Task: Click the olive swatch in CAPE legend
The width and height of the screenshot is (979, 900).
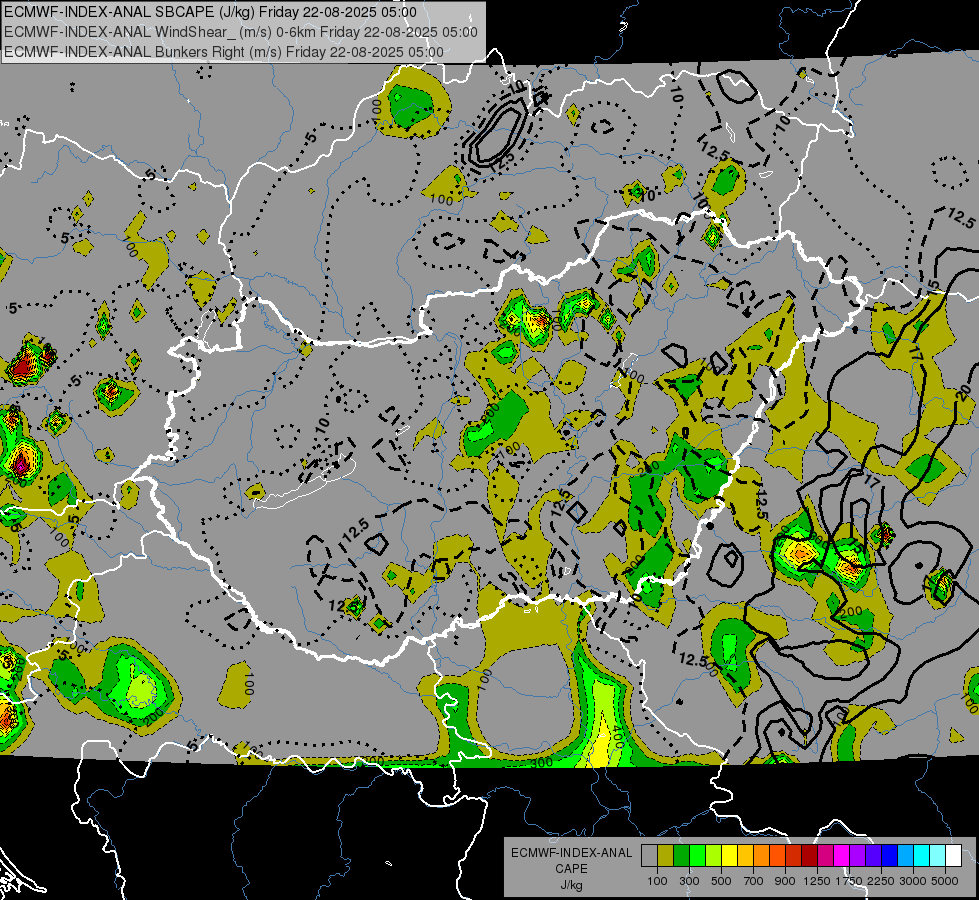Action: (x=666, y=856)
